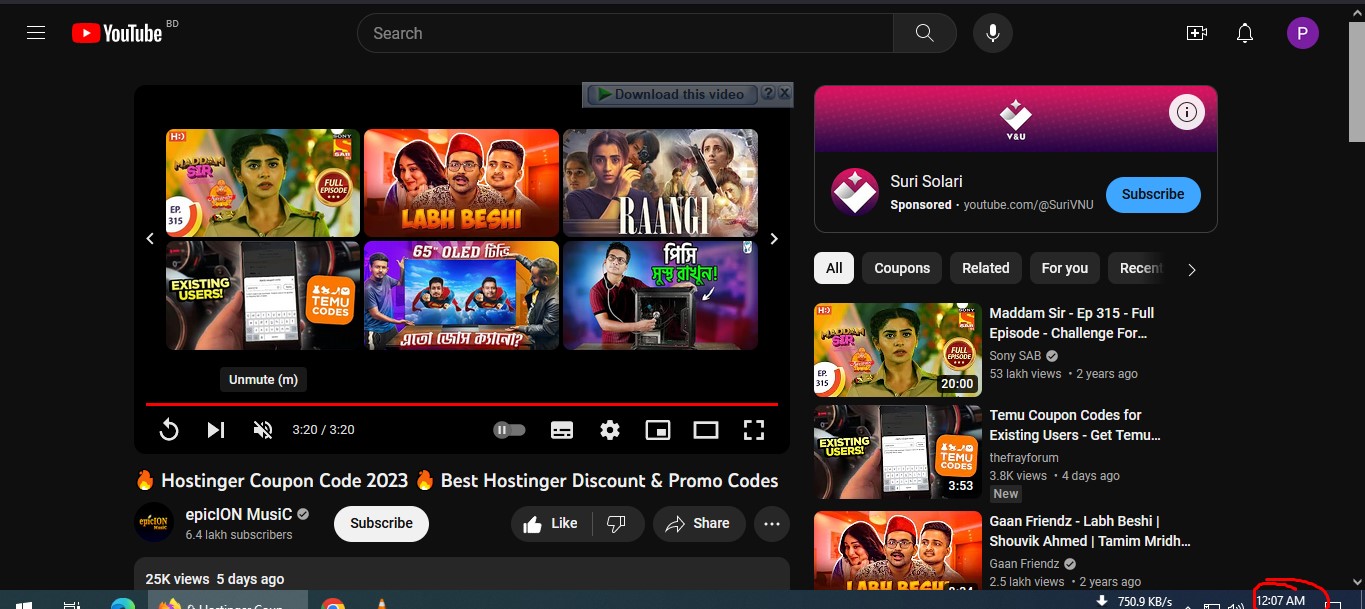The width and height of the screenshot is (1365, 609).
Task: Open the PC repair end-screen thumbnail
Action: pyautogui.click(x=660, y=295)
